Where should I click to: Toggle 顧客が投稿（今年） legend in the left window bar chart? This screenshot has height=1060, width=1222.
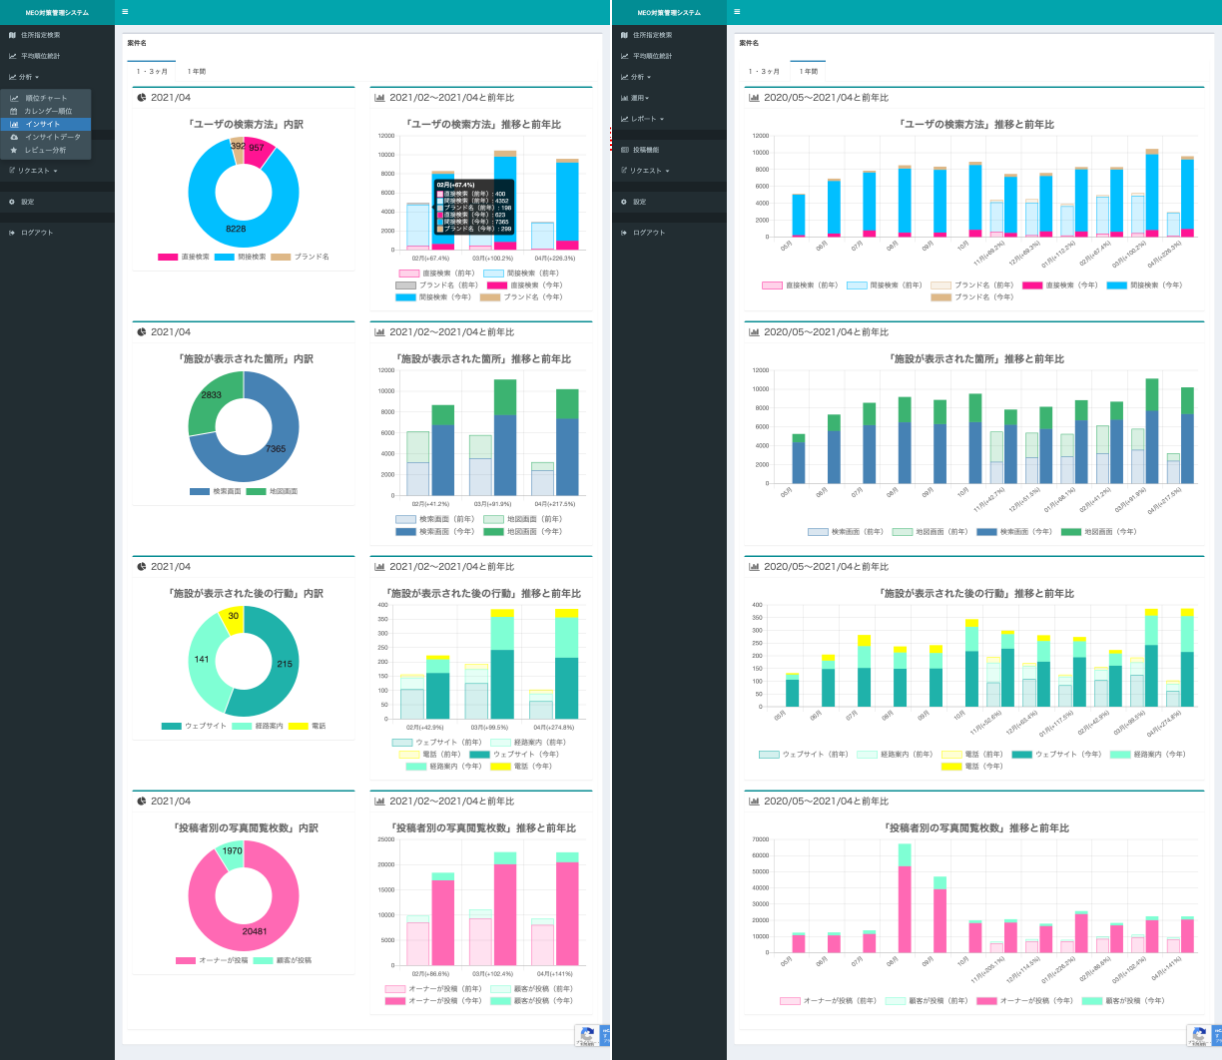click(x=533, y=1000)
